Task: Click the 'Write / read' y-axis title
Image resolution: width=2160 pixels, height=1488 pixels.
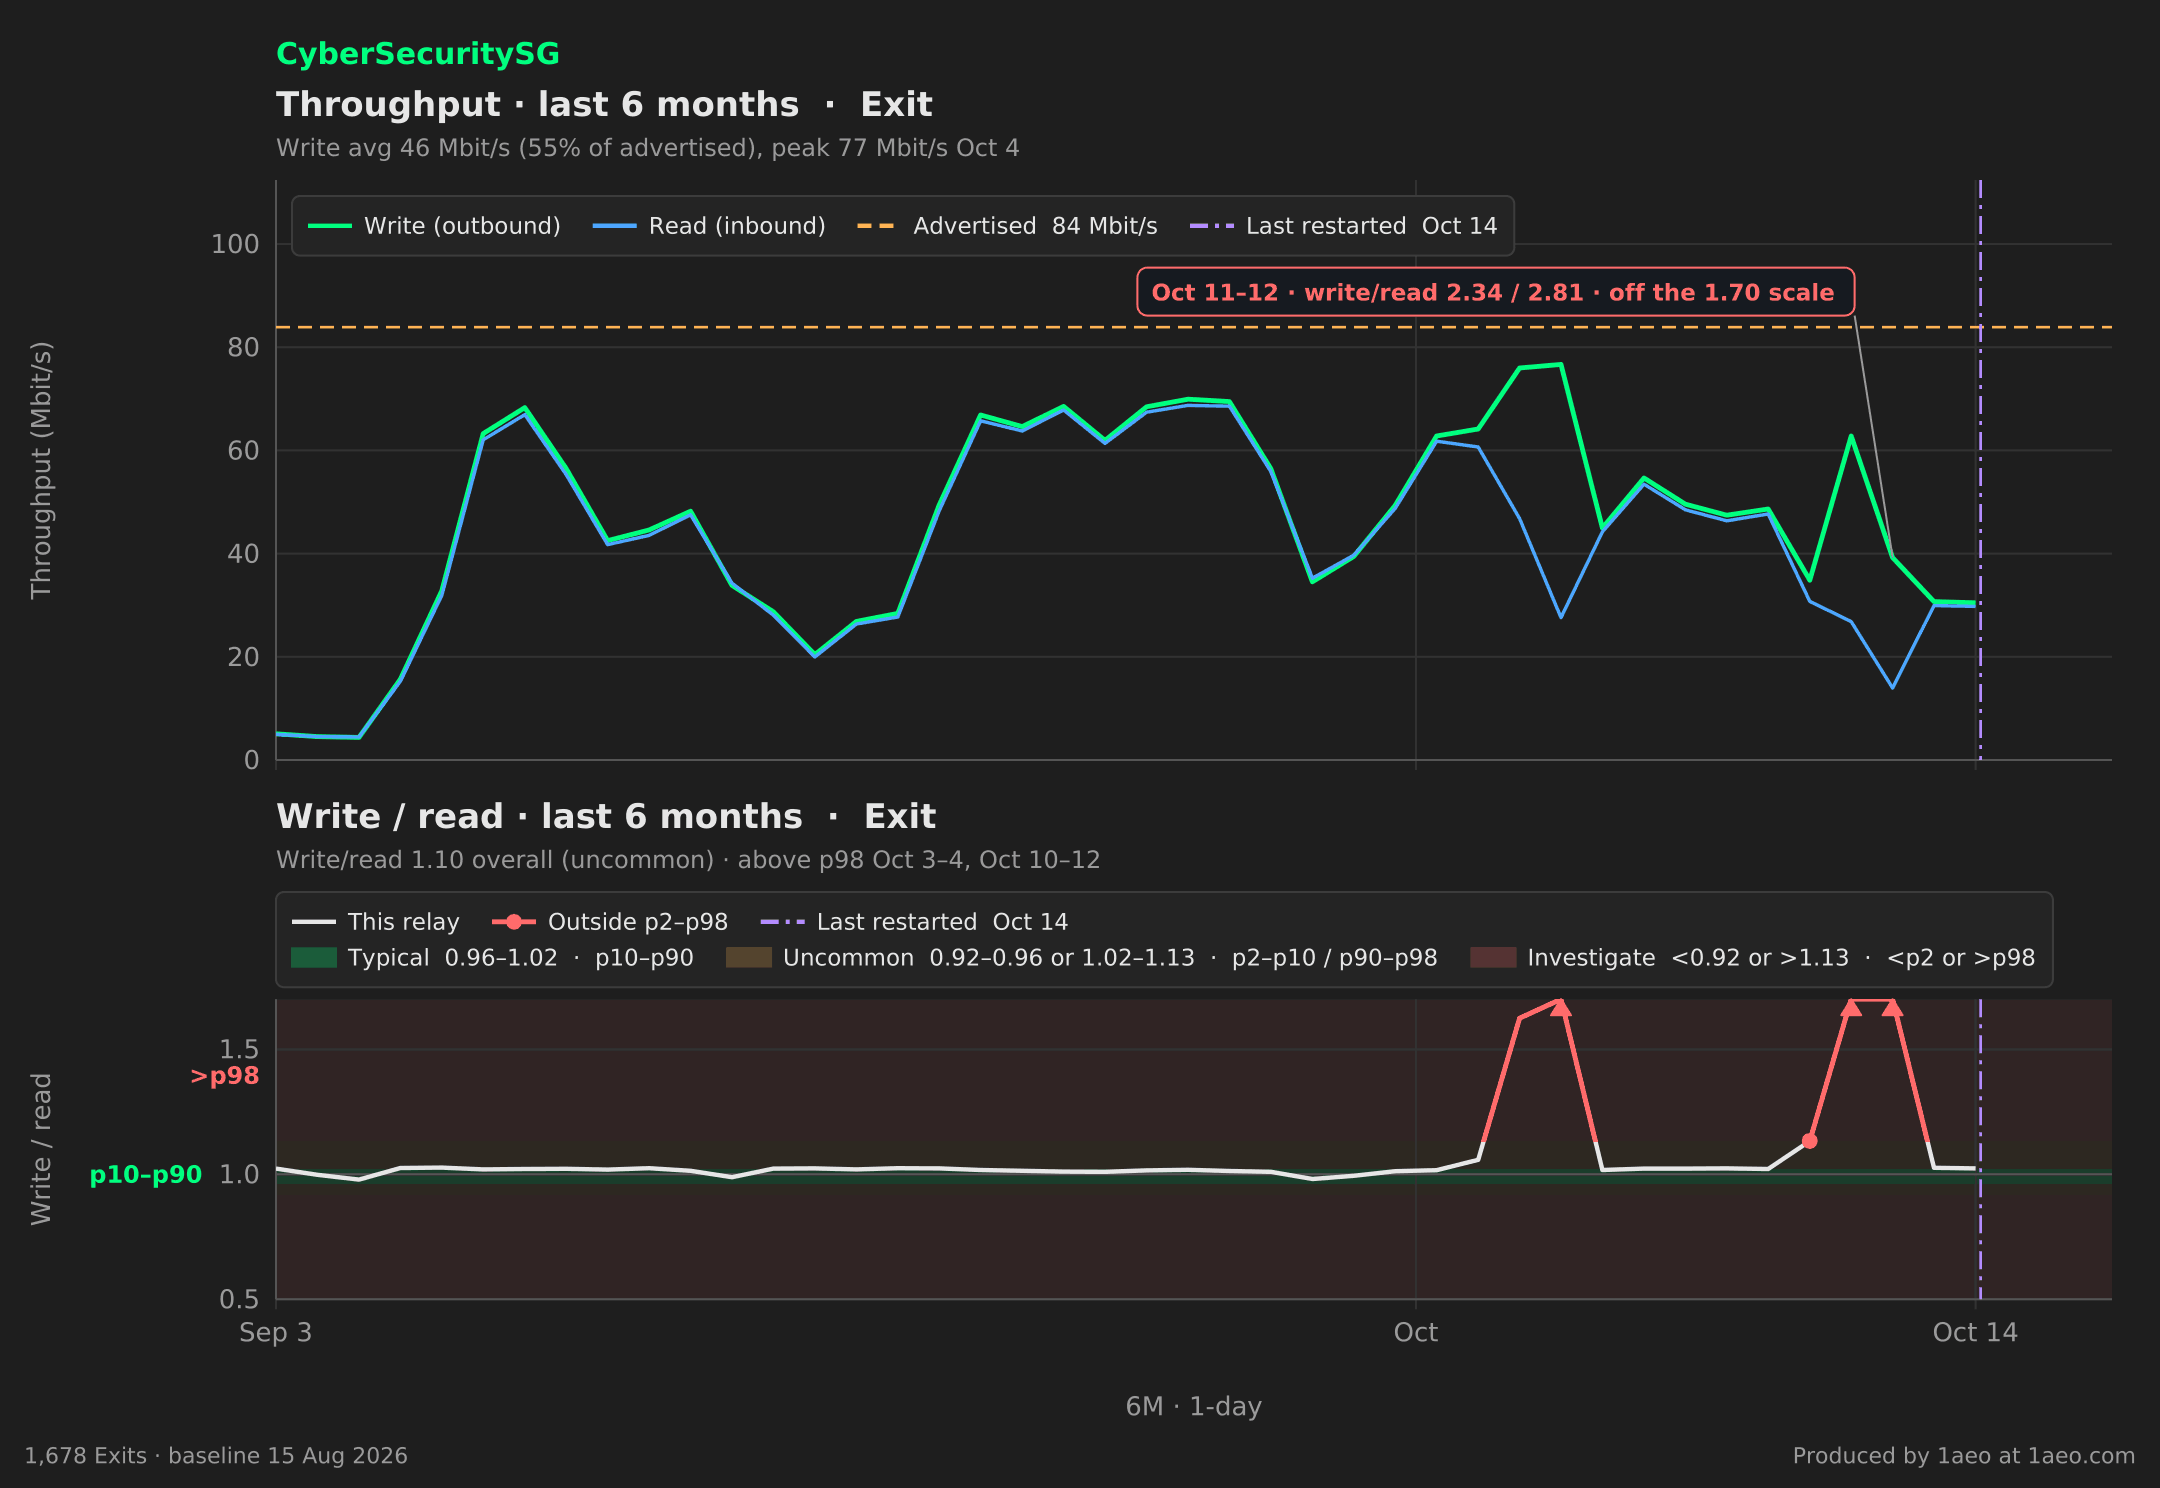Action: point(41,1149)
